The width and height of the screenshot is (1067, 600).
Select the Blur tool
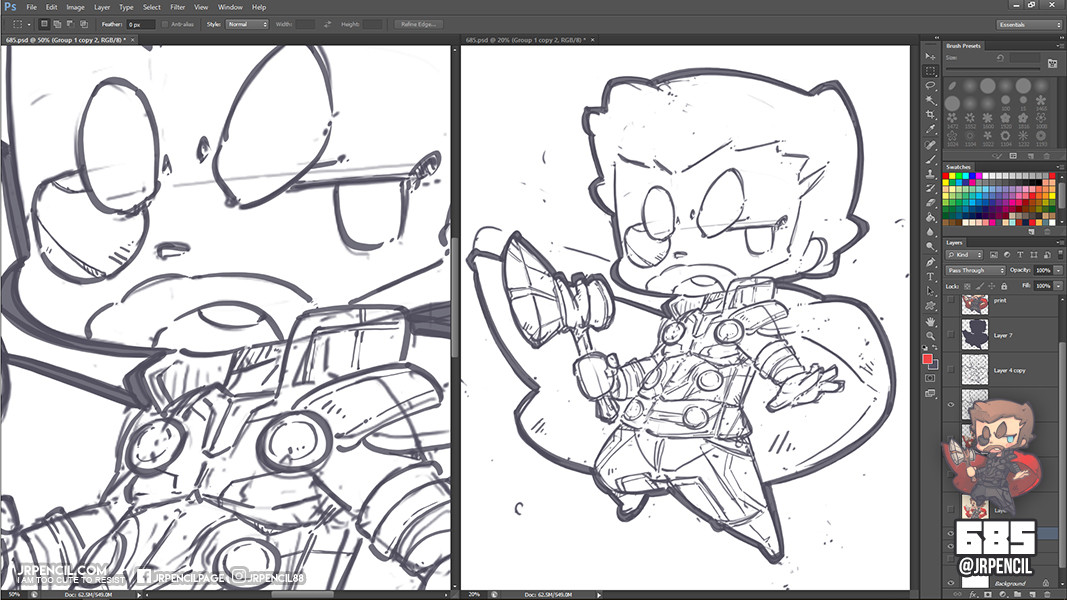pyautogui.click(x=930, y=232)
